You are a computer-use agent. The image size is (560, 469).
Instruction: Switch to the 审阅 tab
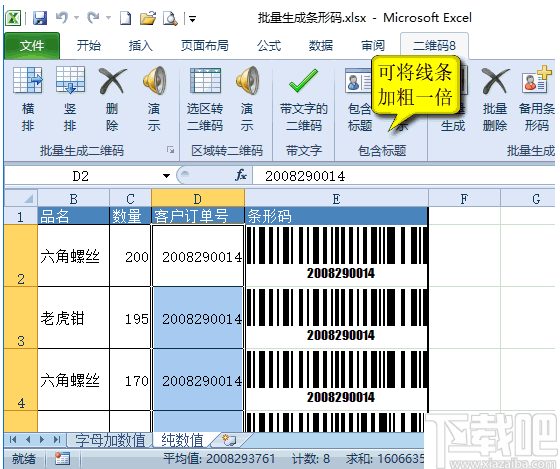[373, 46]
